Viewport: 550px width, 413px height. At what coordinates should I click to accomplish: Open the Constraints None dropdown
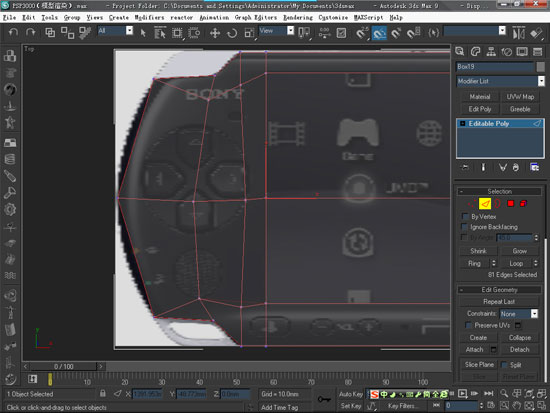click(x=519, y=314)
